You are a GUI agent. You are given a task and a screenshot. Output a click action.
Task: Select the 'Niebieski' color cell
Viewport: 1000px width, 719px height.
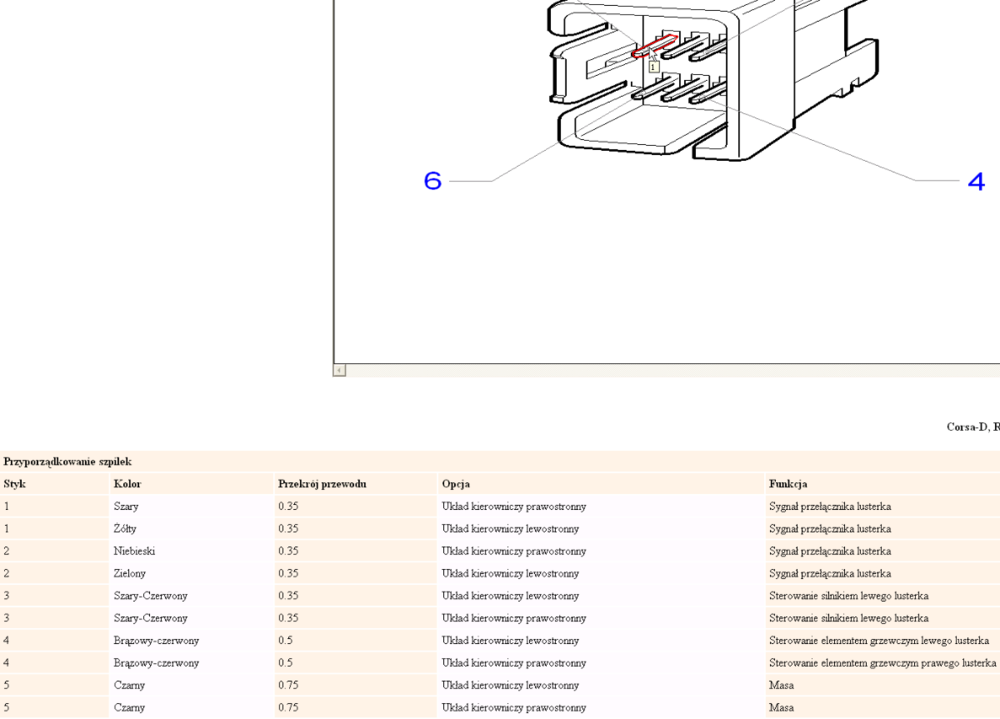134,551
